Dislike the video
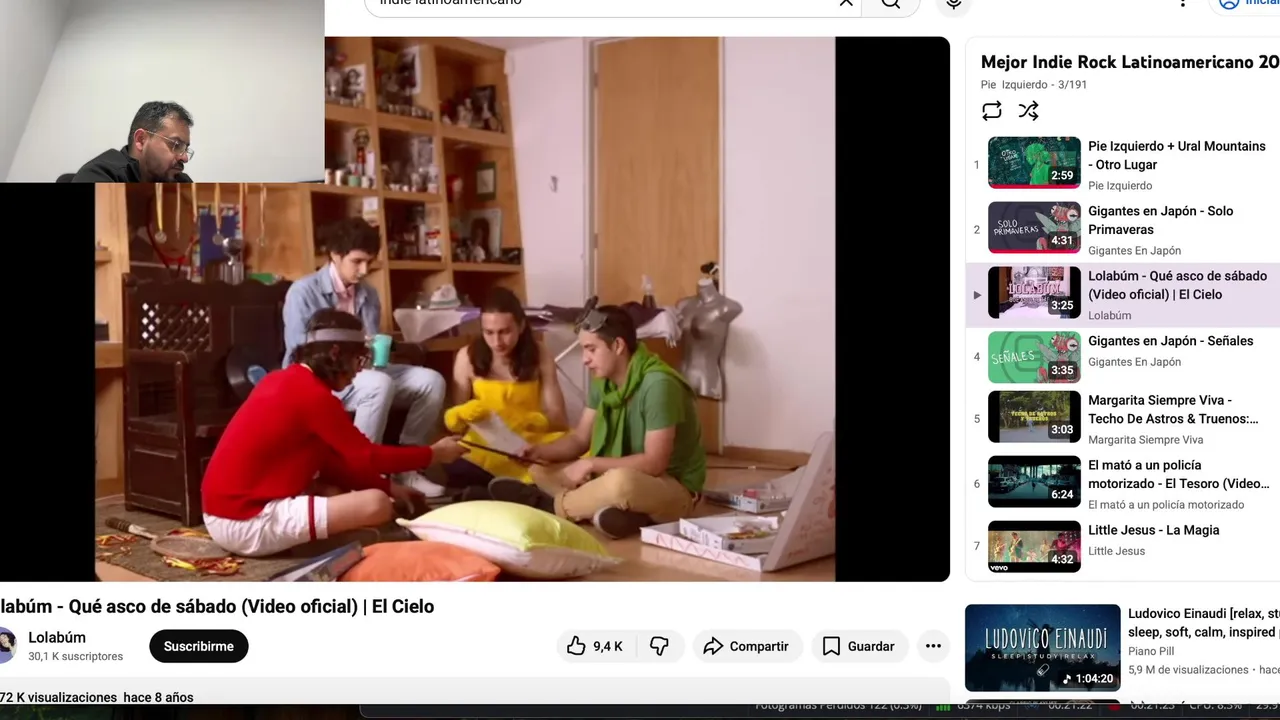This screenshot has width=1280, height=720. tap(660, 646)
